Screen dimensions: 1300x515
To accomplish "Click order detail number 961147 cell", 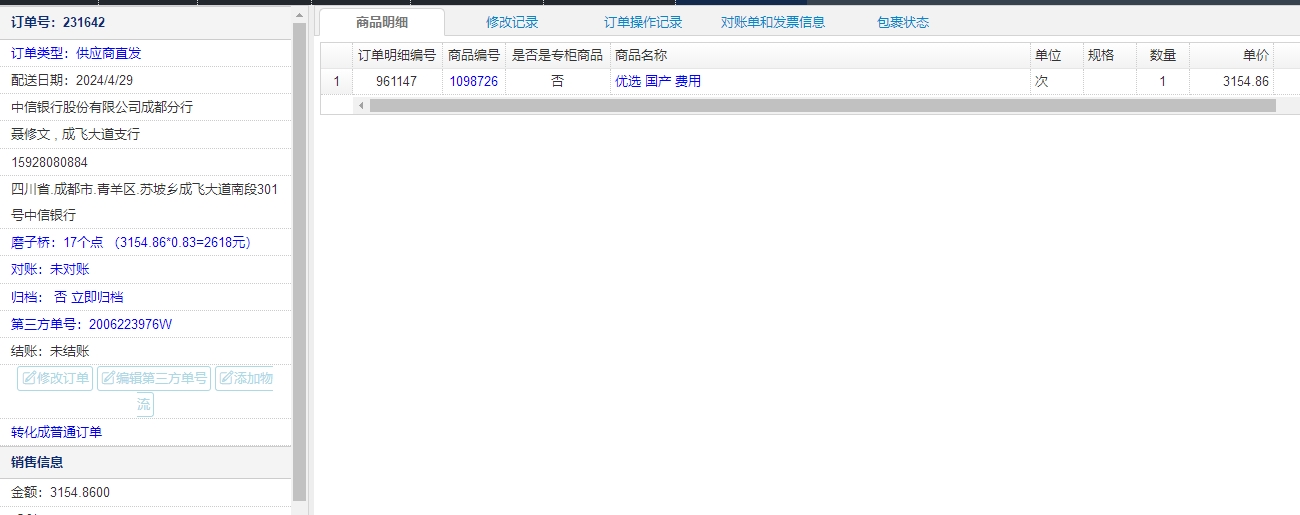I will pos(397,82).
